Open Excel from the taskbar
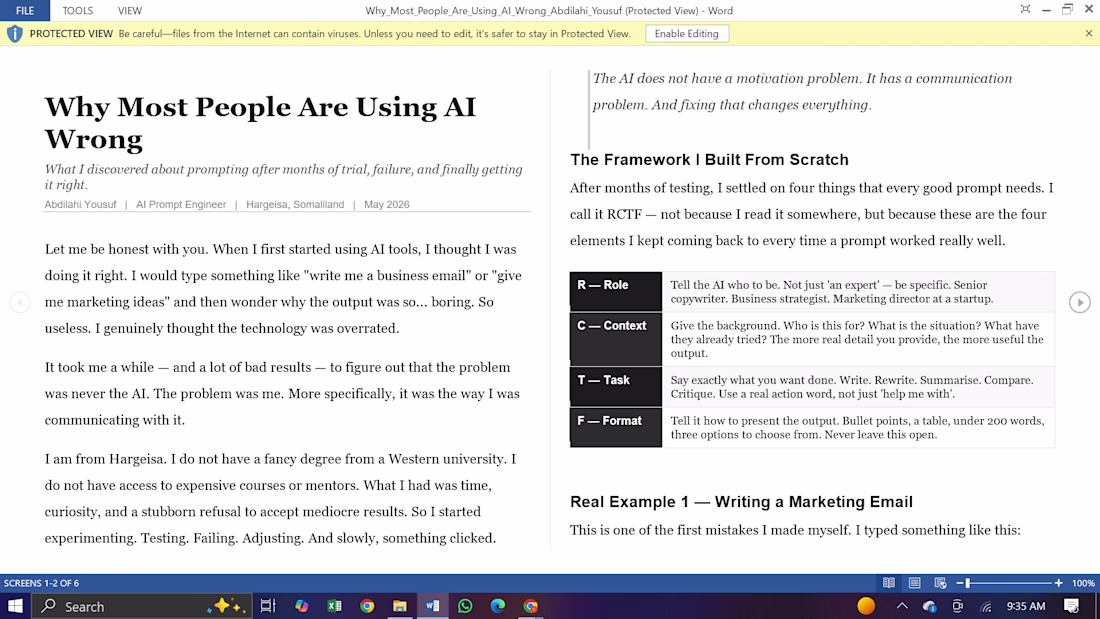The image size is (1100, 619). [335, 606]
